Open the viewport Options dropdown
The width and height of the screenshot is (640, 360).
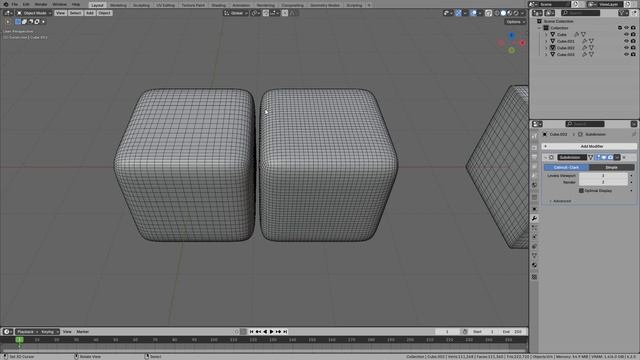tap(516, 22)
